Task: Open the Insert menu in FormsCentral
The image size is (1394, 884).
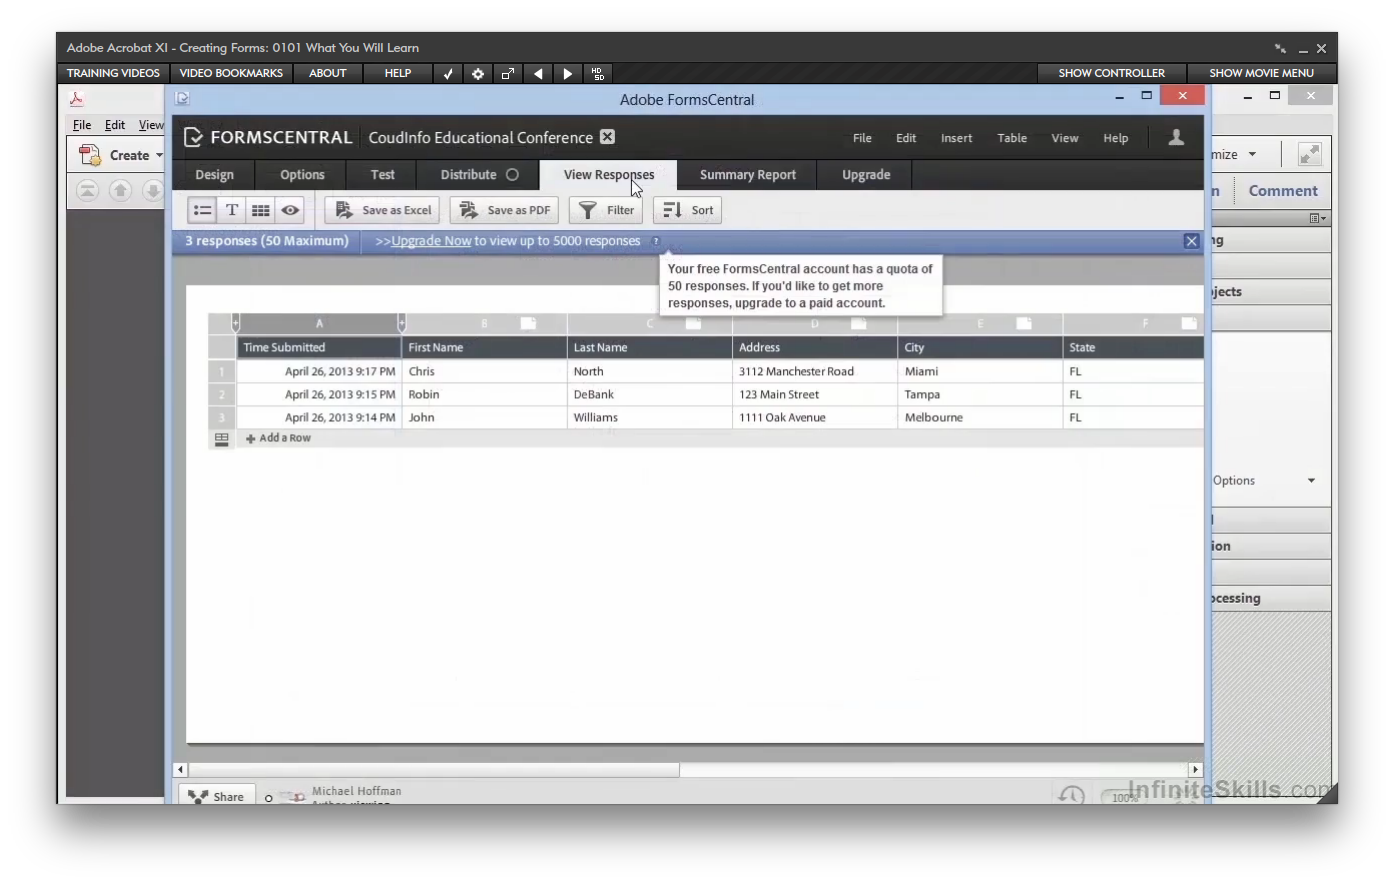Action: (x=956, y=138)
